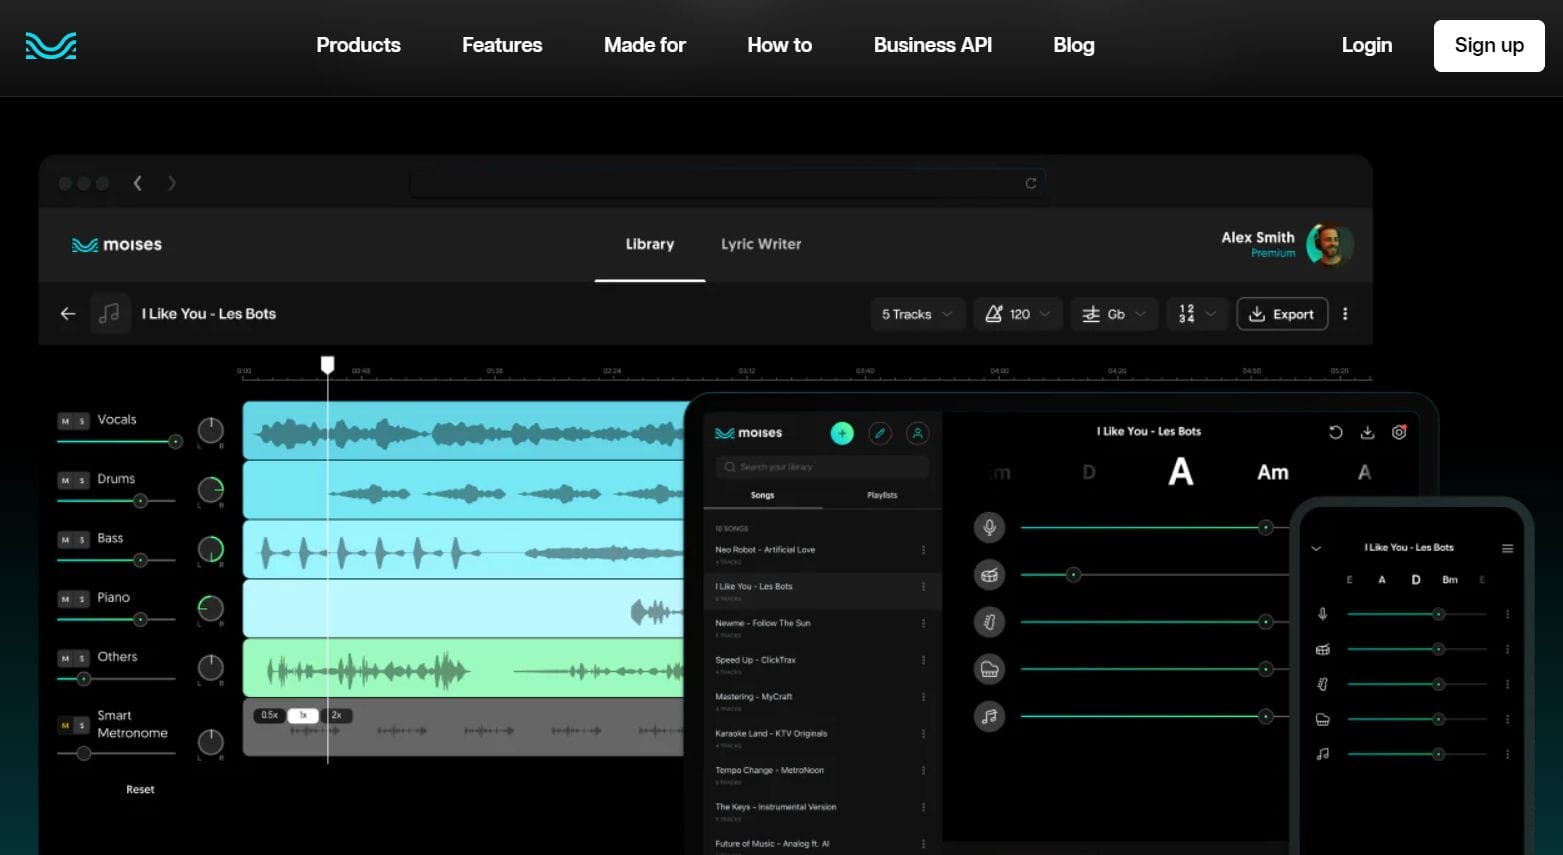Open the Export panel

[x=1282, y=313]
